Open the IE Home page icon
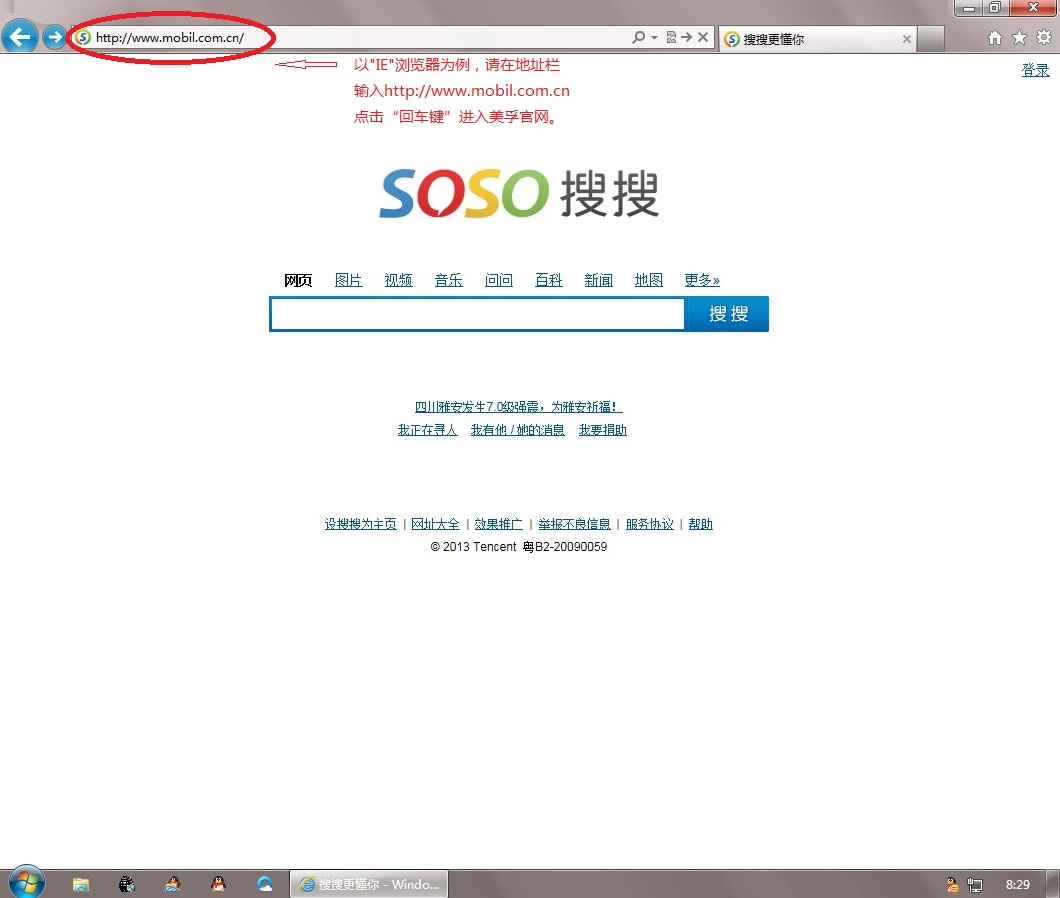This screenshot has width=1060, height=898. pyautogui.click(x=994, y=38)
